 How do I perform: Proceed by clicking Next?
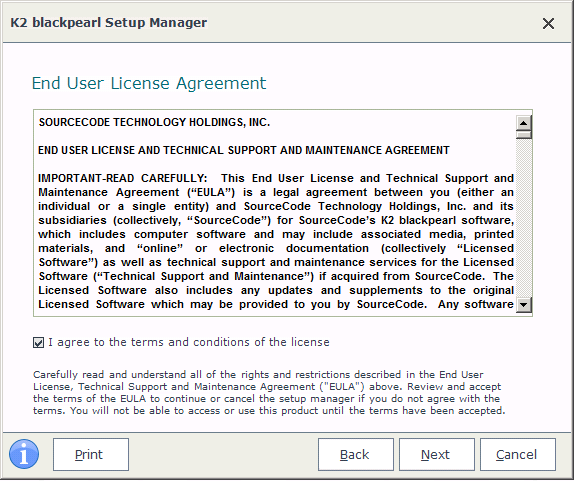[437, 454]
